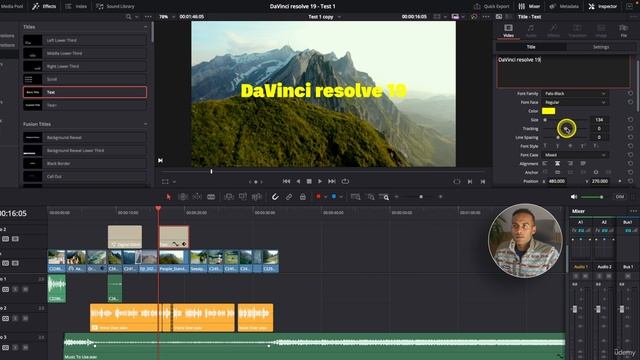Select center text alignment icon
Image resolution: width=640 pixels, height=360 pixels.
click(x=557, y=164)
